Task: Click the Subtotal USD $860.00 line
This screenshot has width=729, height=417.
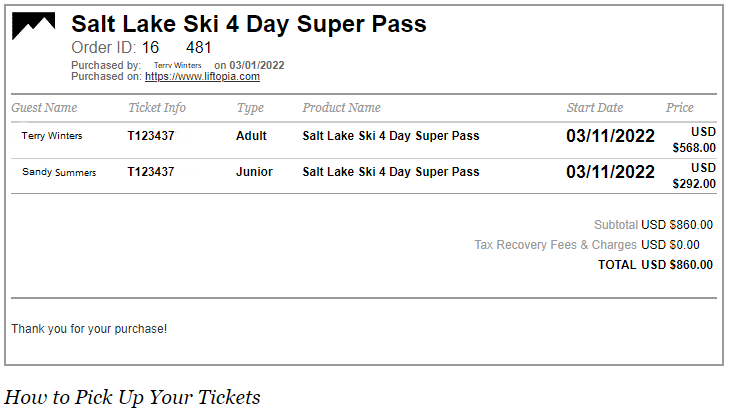Action: (653, 225)
